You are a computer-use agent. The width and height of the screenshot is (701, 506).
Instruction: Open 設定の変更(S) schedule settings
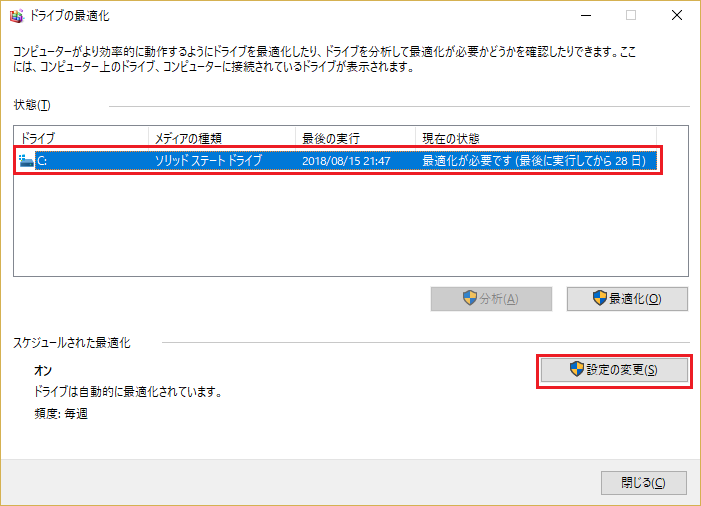(x=614, y=370)
